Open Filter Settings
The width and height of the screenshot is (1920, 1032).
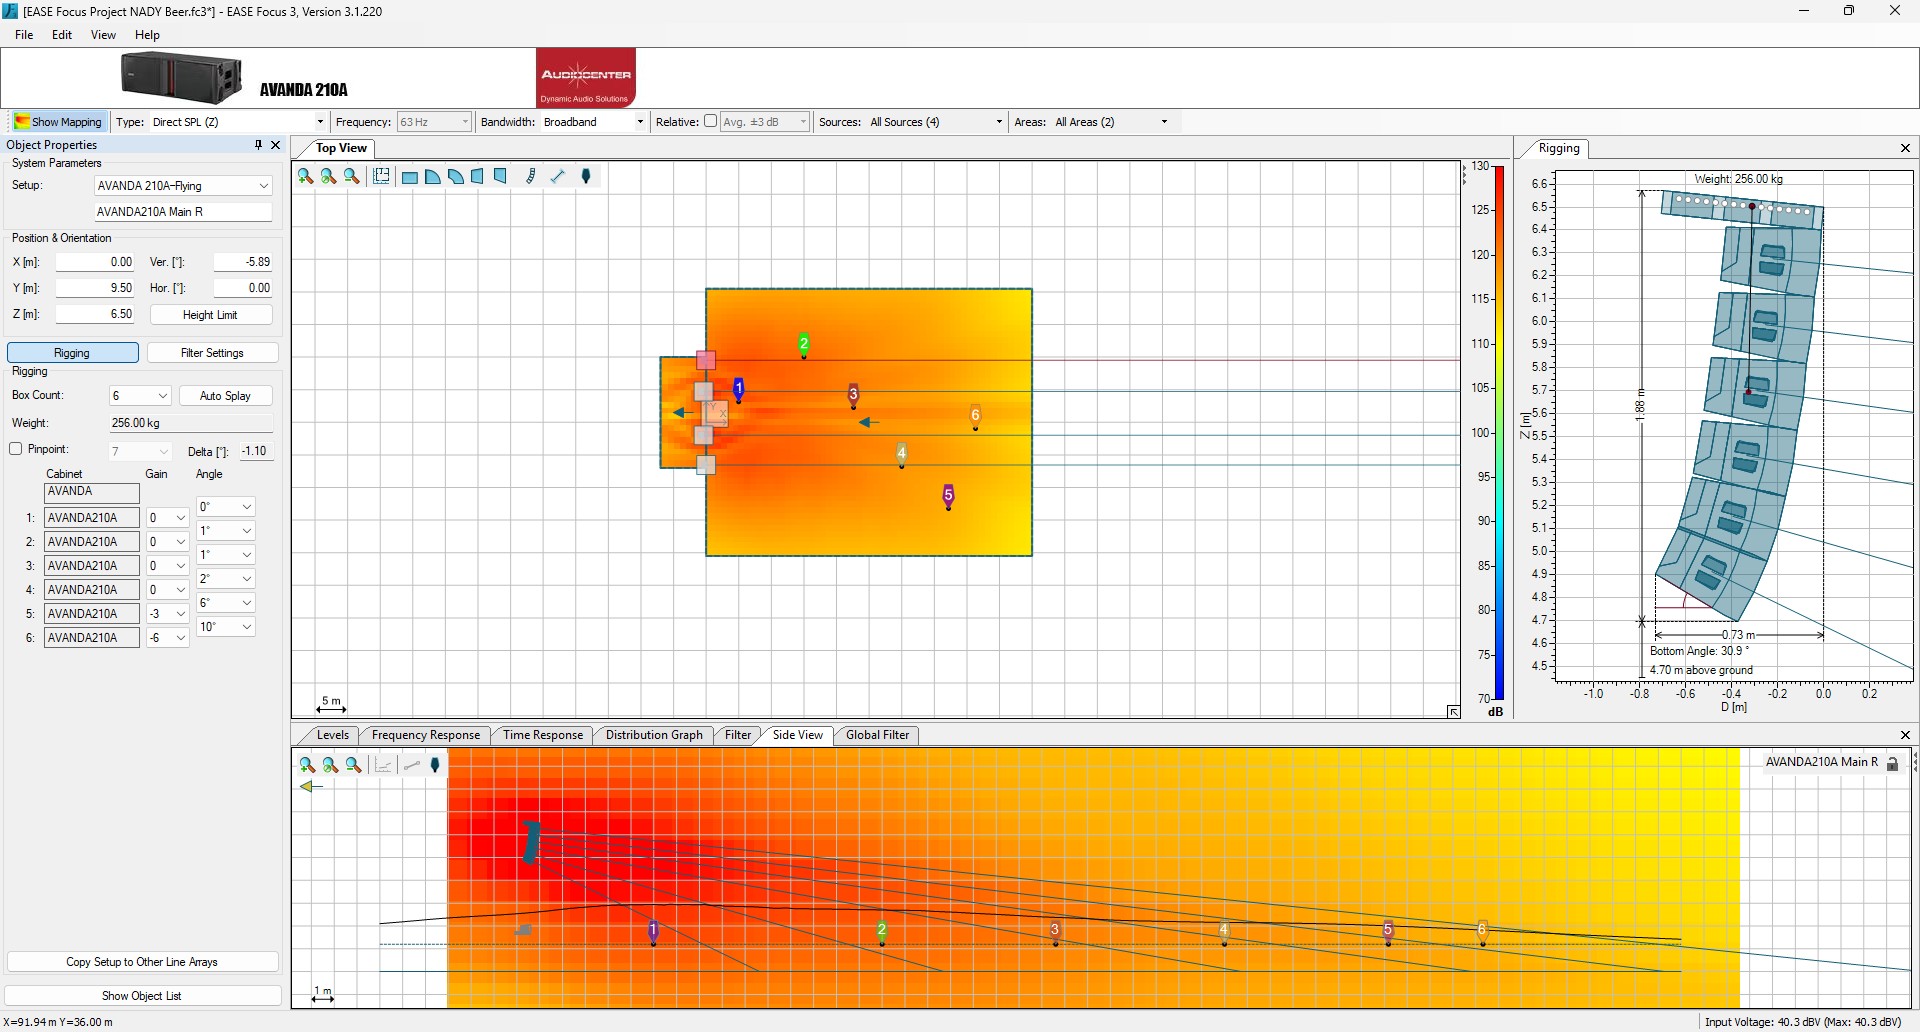click(x=212, y=353)
